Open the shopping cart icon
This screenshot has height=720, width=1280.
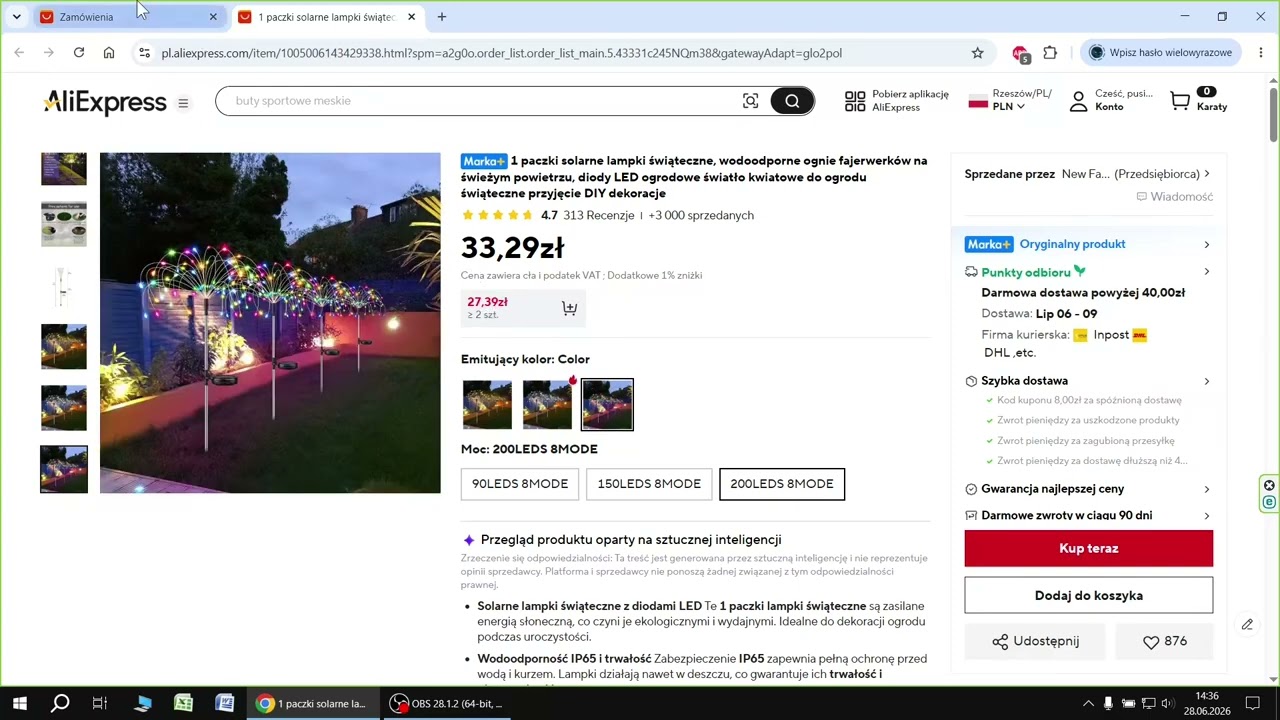pos(1180,101)
